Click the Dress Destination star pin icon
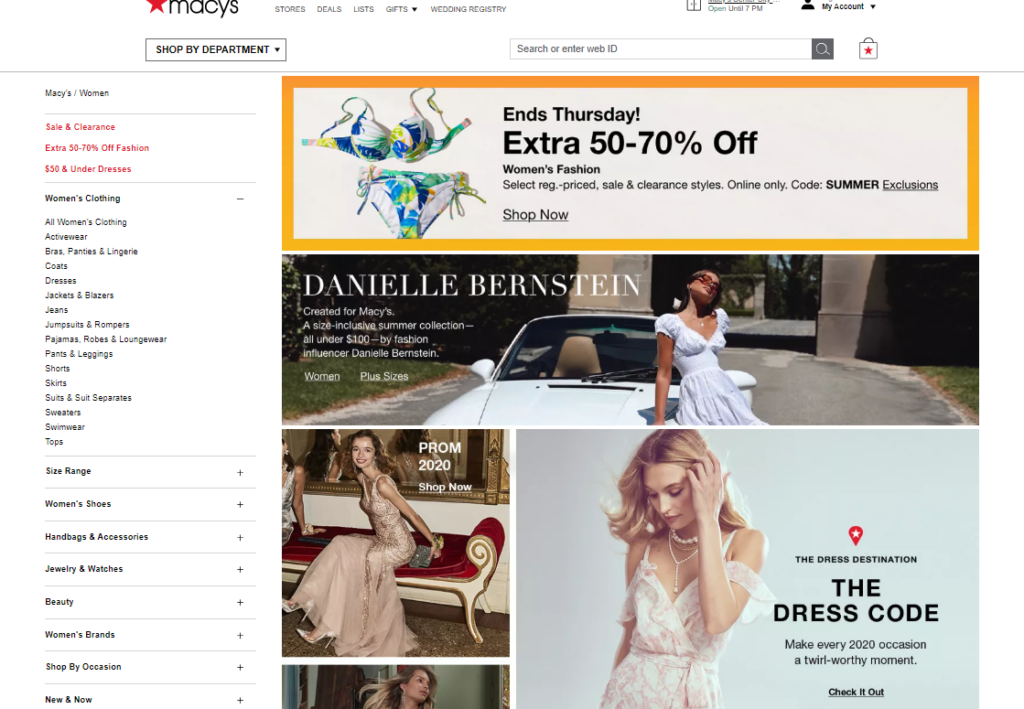Image resolution: width=1024 pixels, height=709 pixels. pos(856,536)
